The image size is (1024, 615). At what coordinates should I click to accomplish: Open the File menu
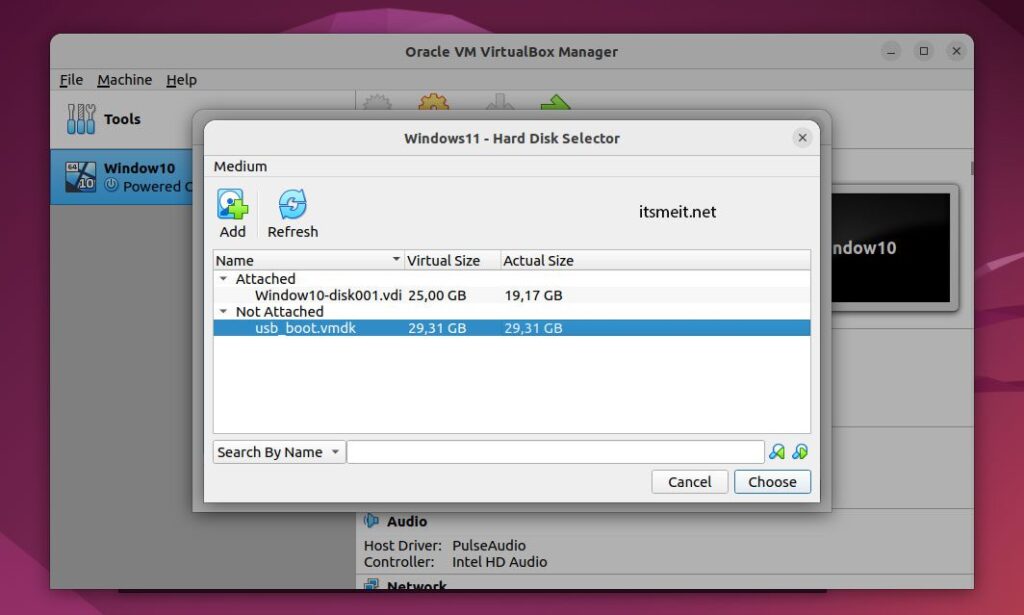[71, 79]
